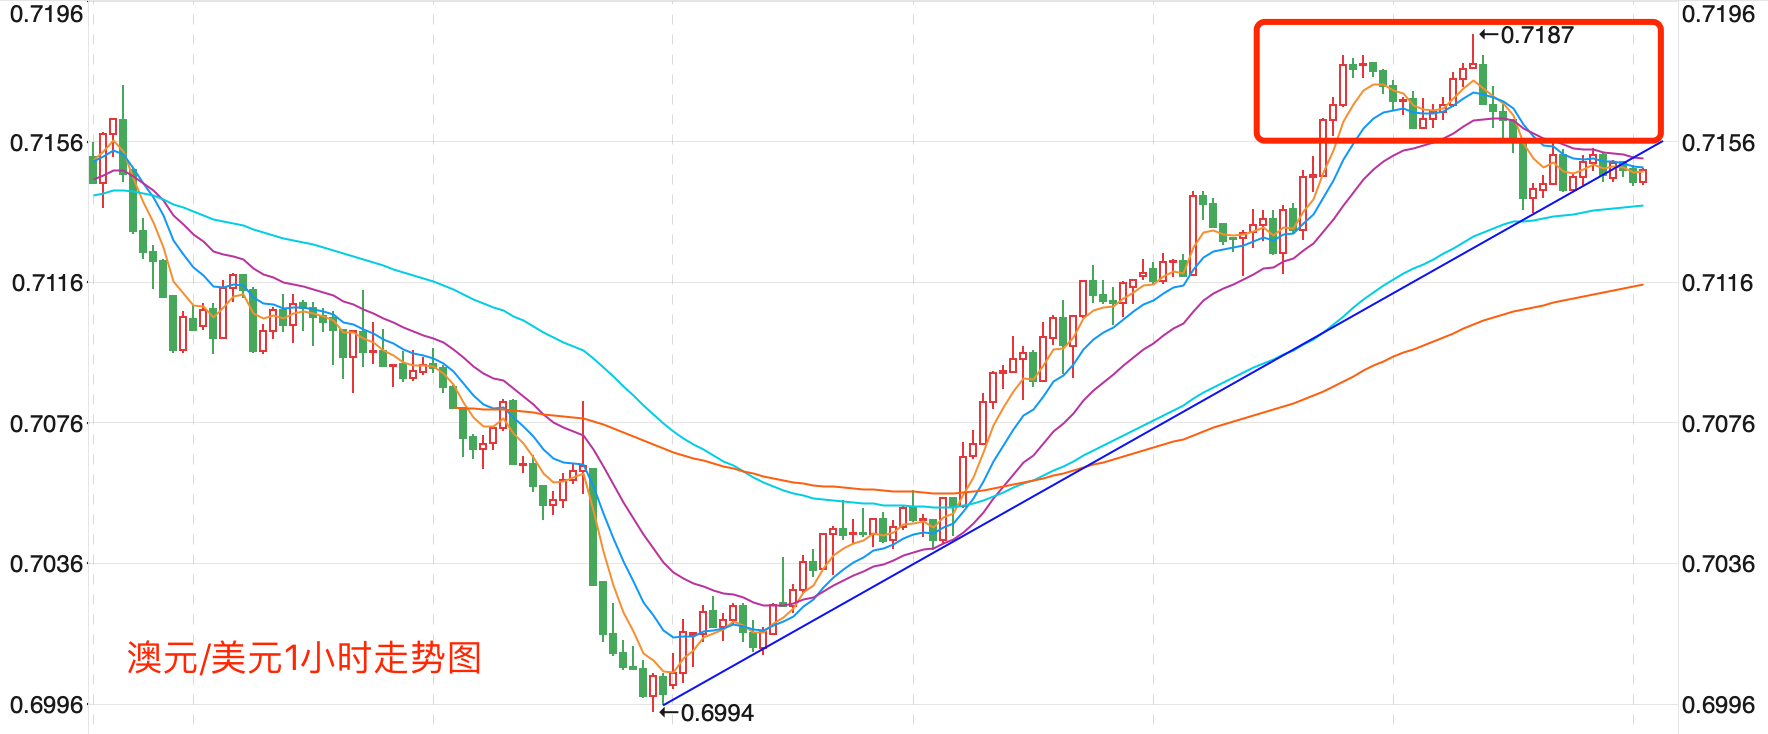Click the candlestick at the 0.7187 peak

pyautogui.click(x=1473, y=60)
